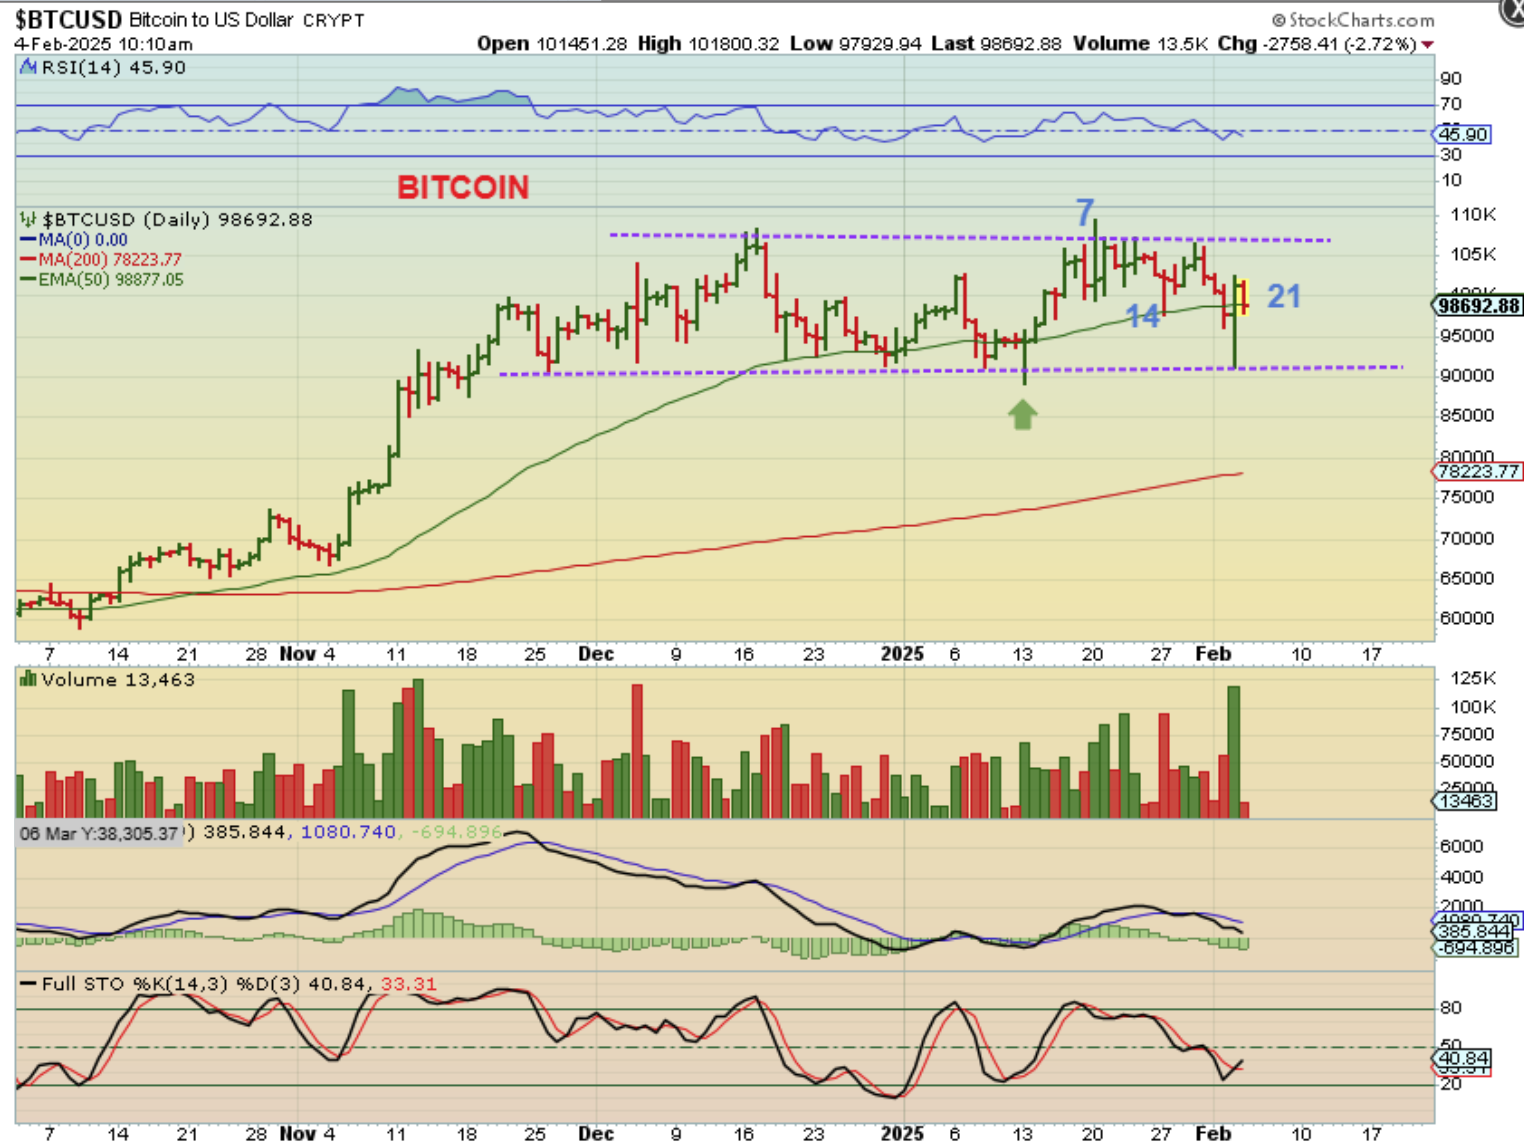Click the grey '06 Mar Y:38,305.37' readout
This screenshot has height=1143, width=1524.
[99, 833]
